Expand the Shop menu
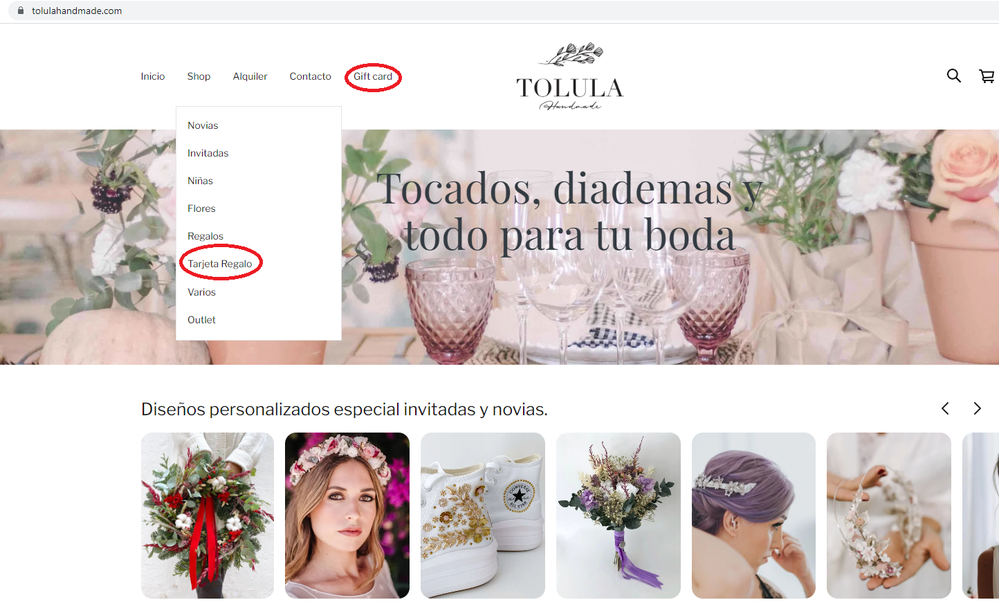The height and width of the screenshot is (614, 999). coord(199,76)
